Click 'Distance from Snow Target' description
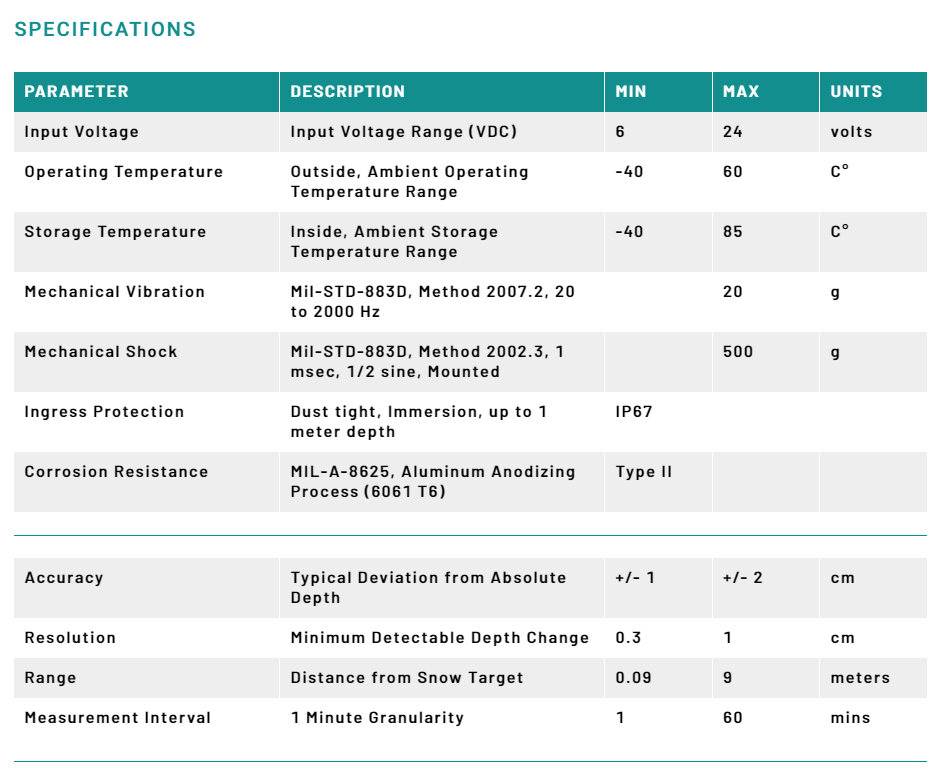 click(407, 678)
